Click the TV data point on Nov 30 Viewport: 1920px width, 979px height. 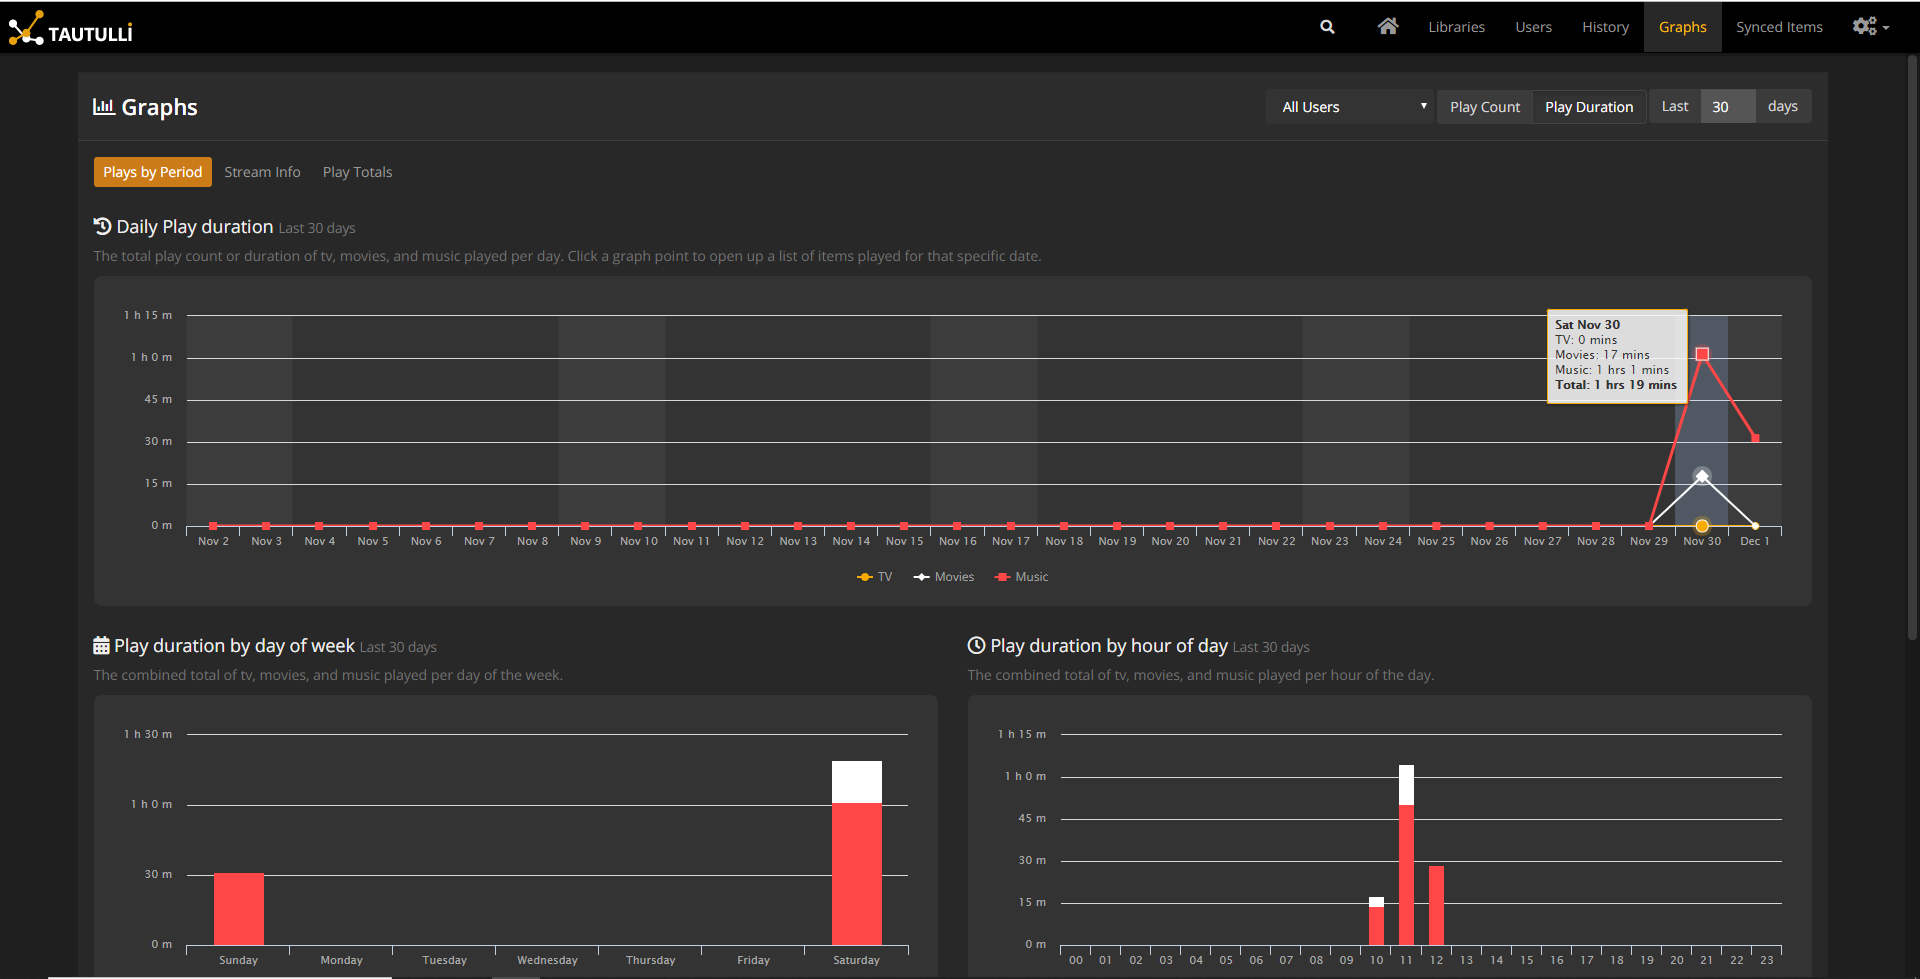click(1702, 526)
